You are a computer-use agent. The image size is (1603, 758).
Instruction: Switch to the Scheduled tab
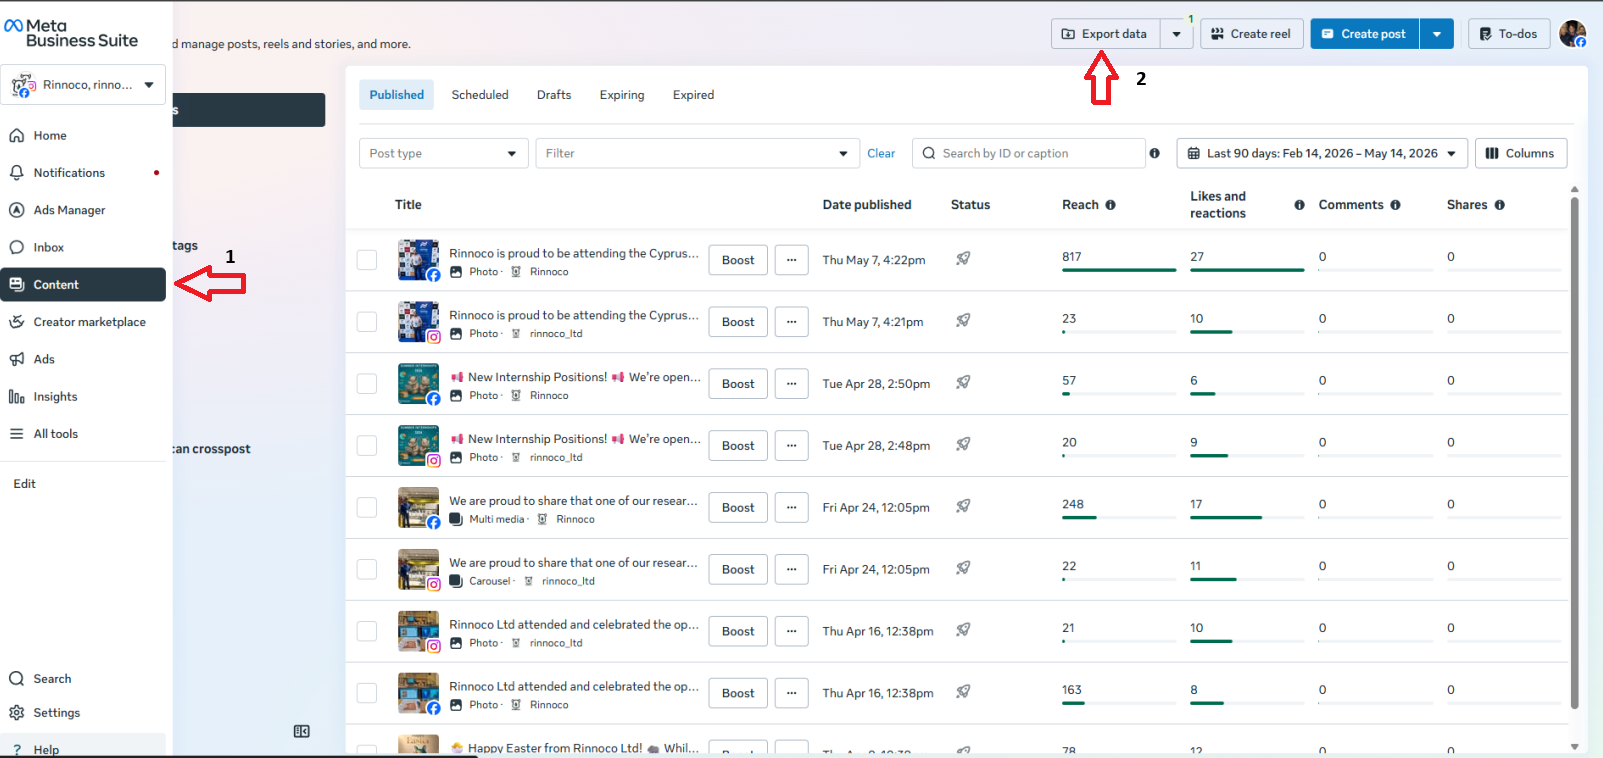coord(480,95)
